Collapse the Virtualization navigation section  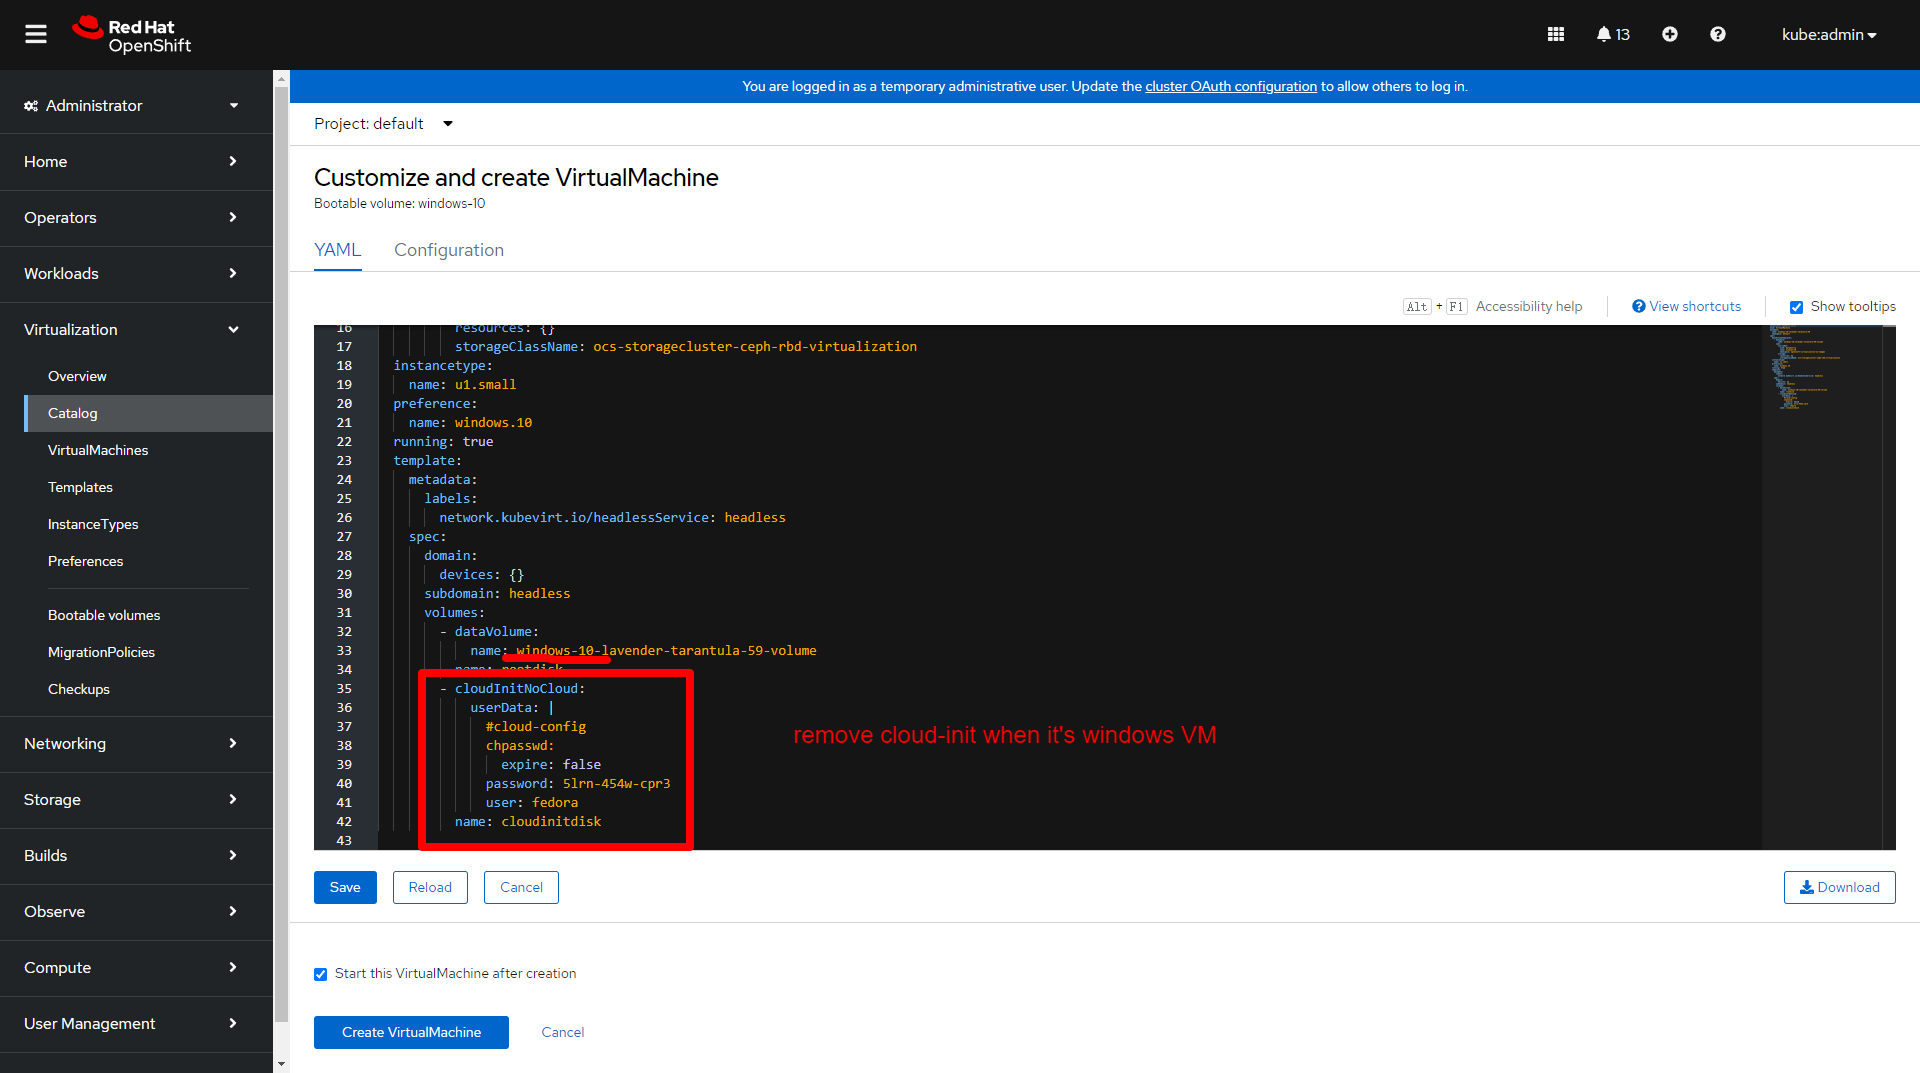pos(136,329)
